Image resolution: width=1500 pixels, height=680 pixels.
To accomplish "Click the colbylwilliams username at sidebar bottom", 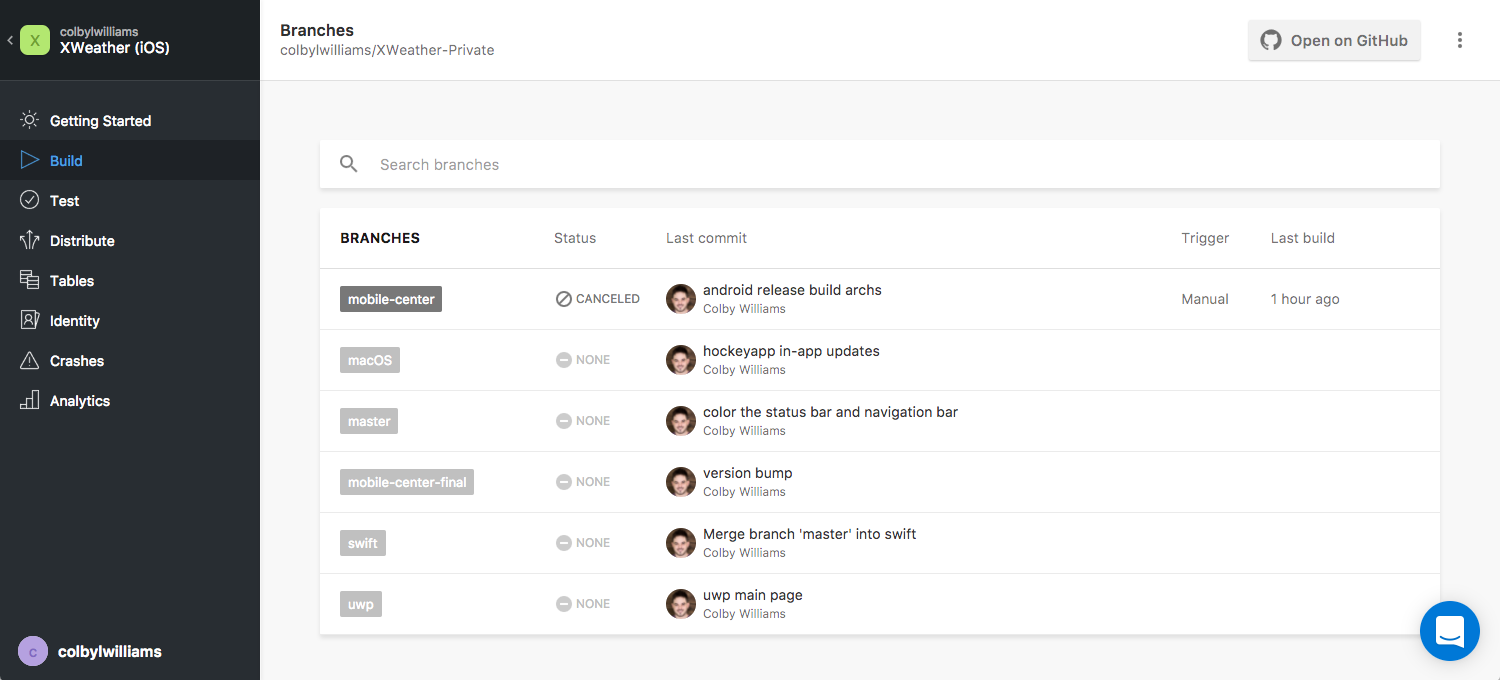I will click(110, 652).
